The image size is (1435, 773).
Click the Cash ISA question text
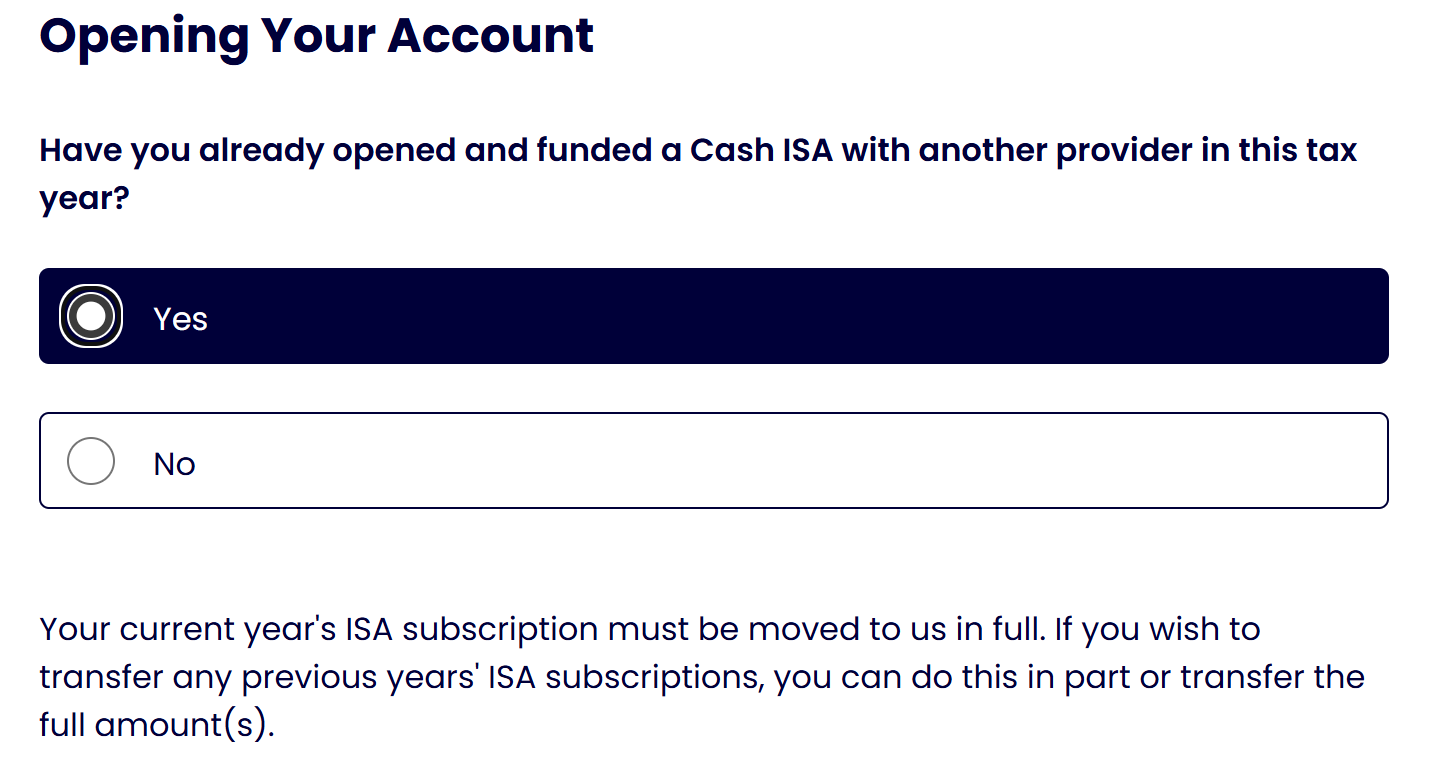pyautogui.click(x=698, y=174)
